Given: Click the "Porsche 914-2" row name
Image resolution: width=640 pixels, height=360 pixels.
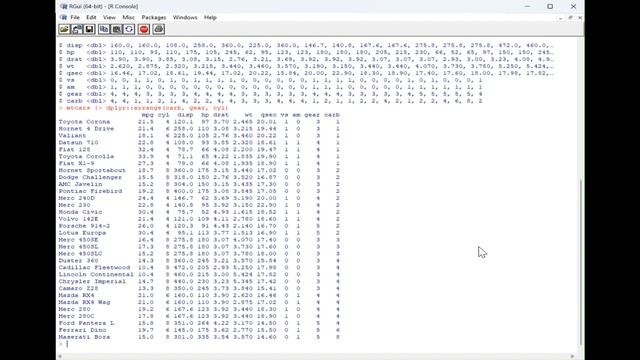Looking at the screenshot, I should click(x=84, y=226).
